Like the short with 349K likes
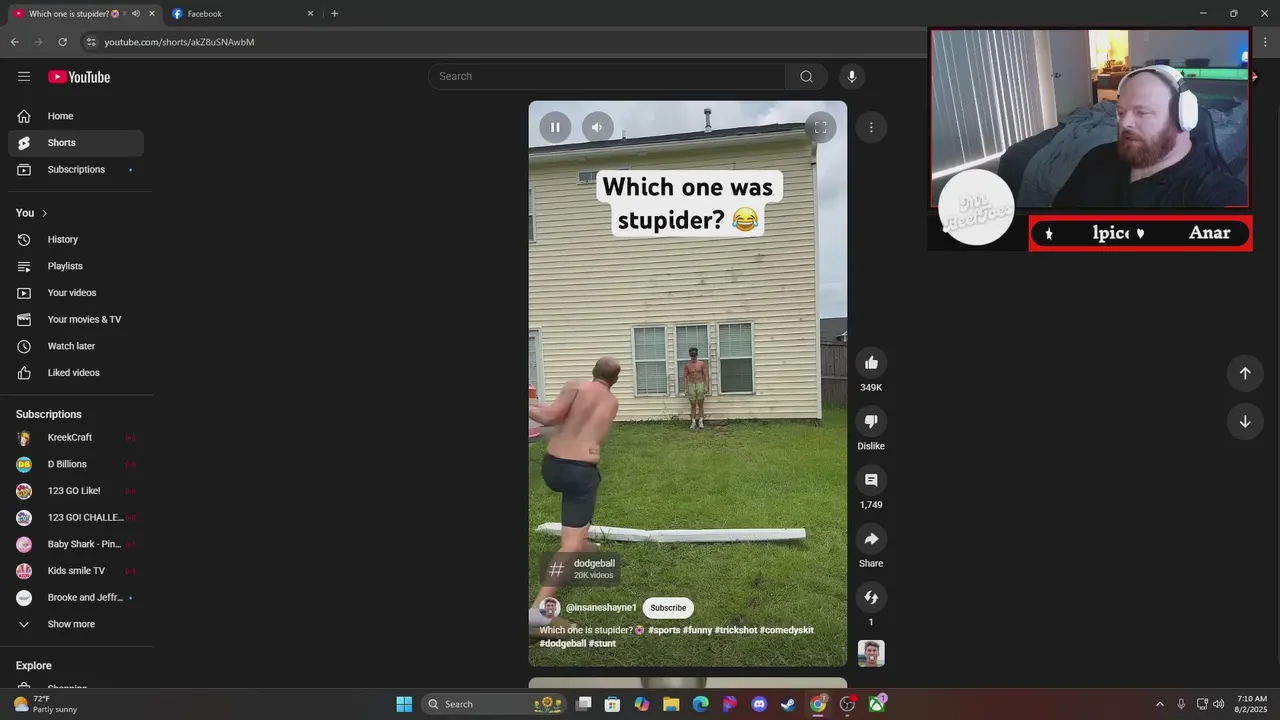1280x720 pixels. (x=871, y=363)
